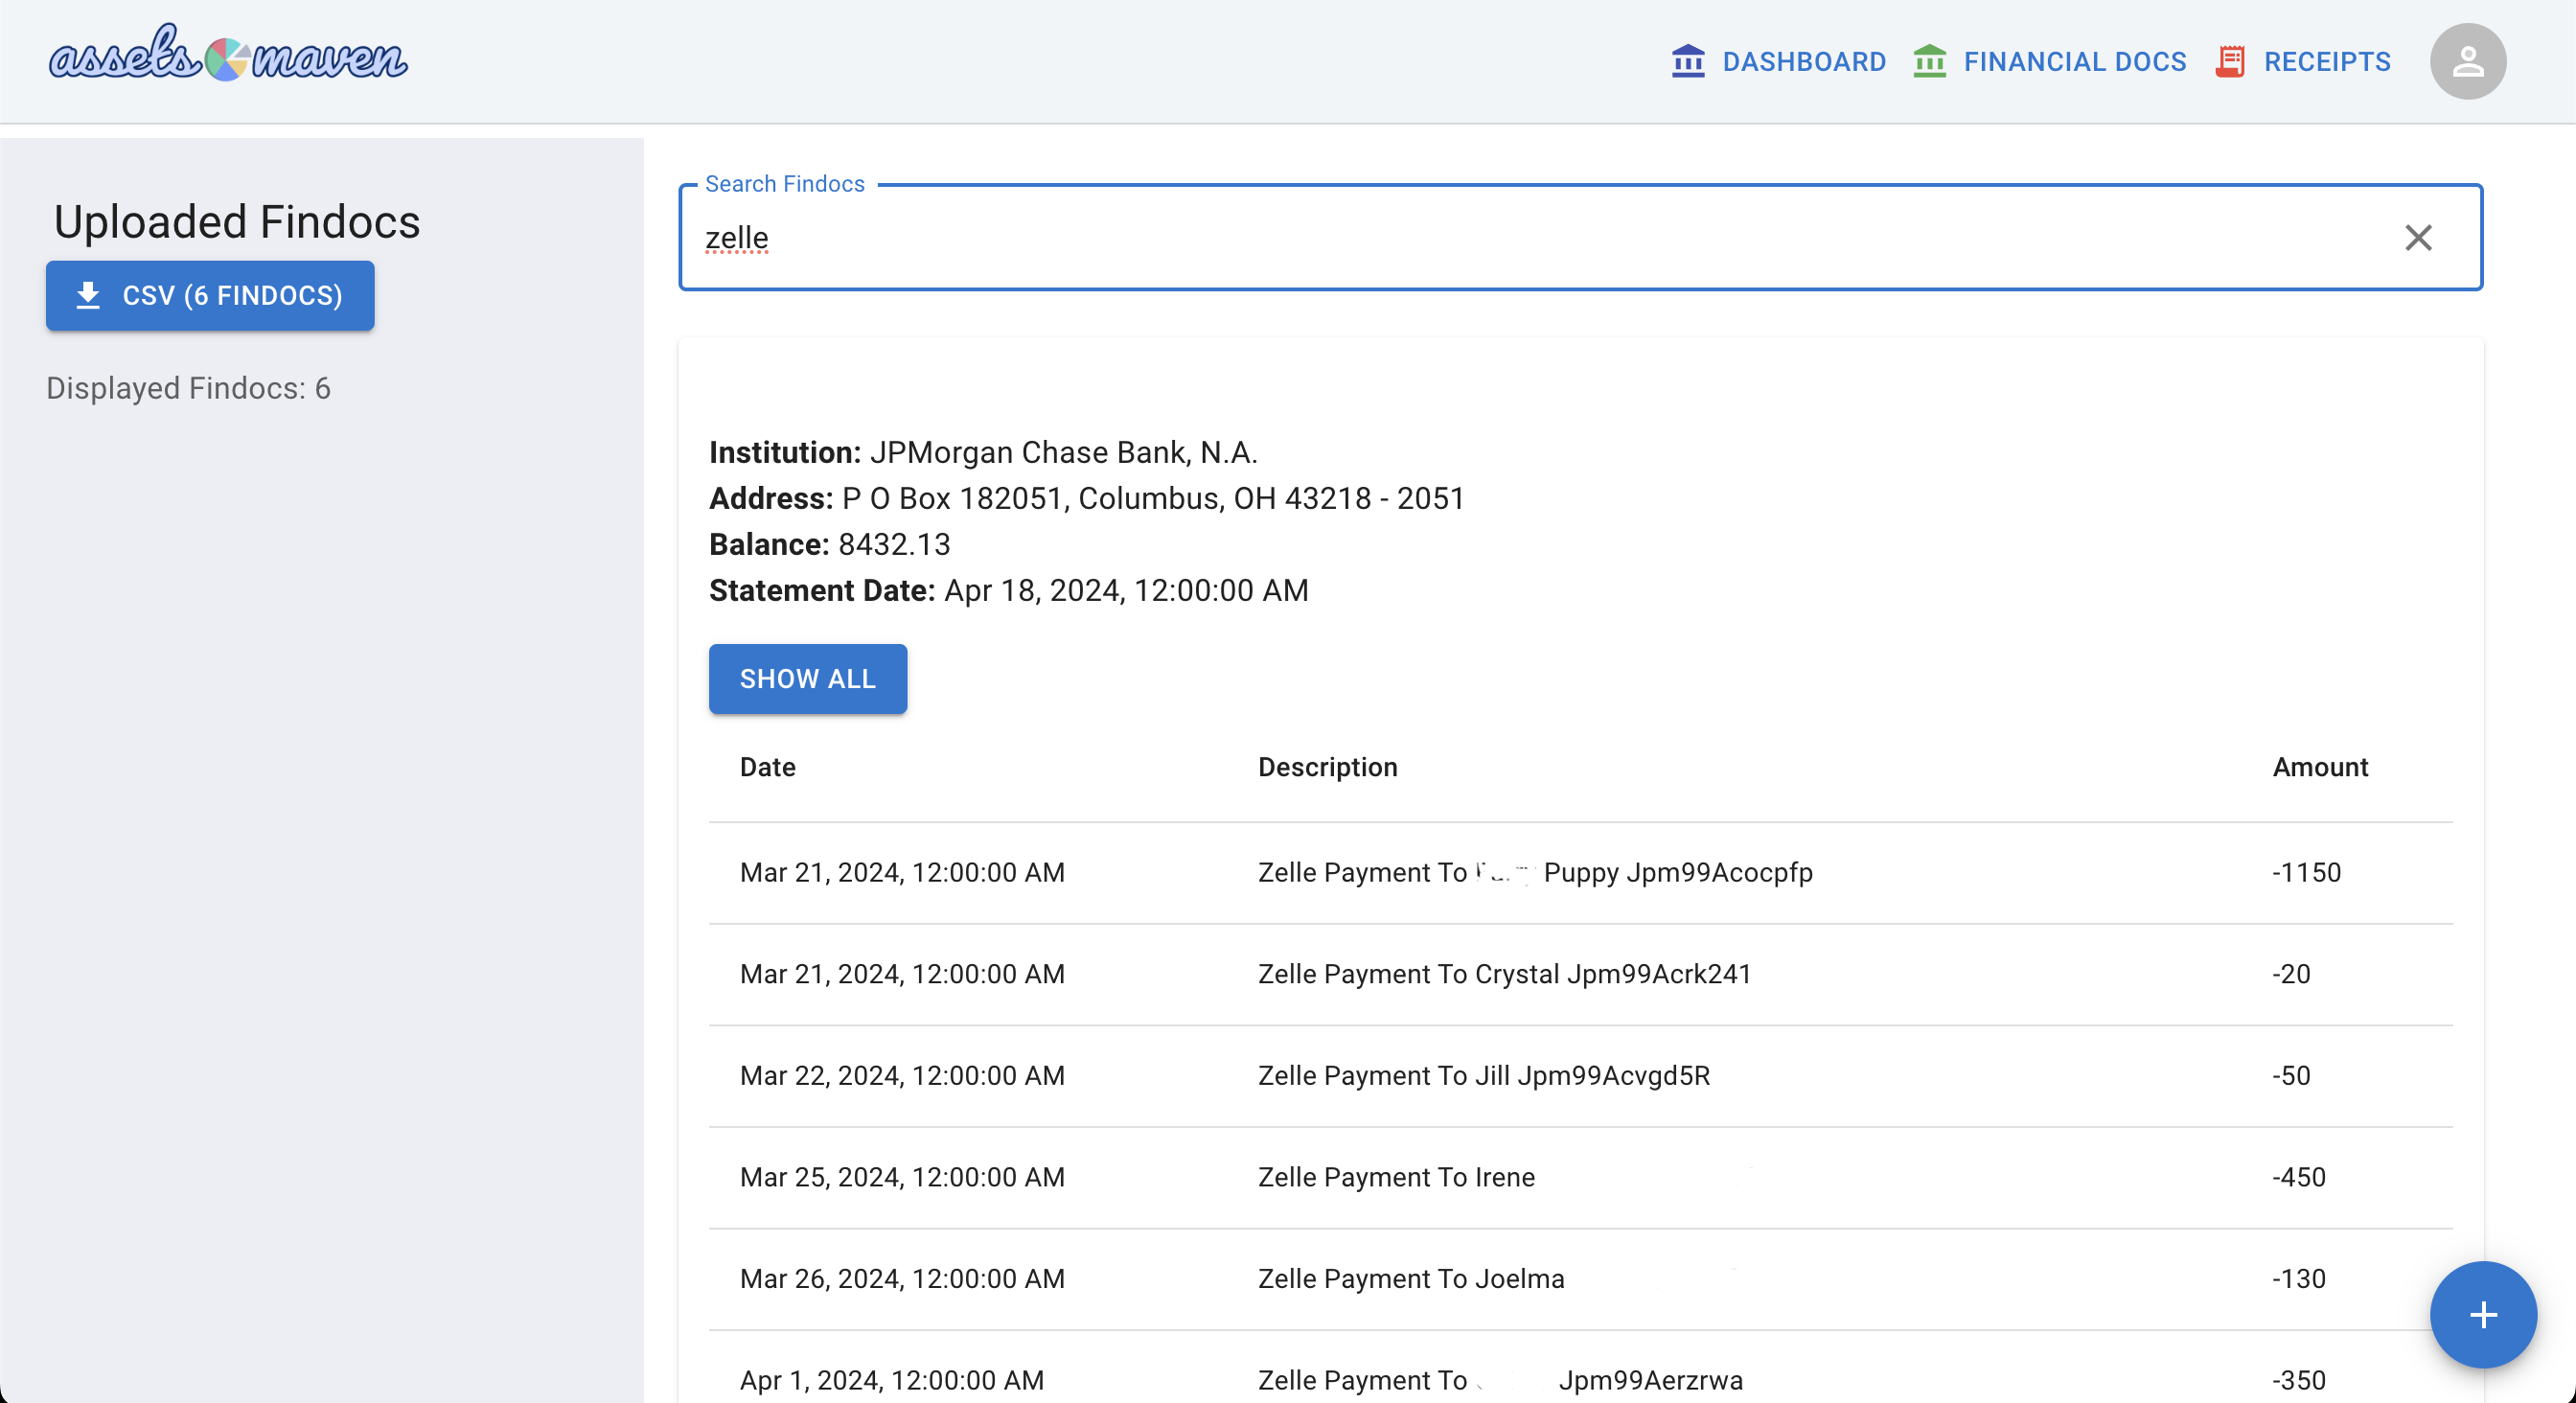Click the Amount column header
Screen dimensions: 2576x1403
pos(2319,767)
